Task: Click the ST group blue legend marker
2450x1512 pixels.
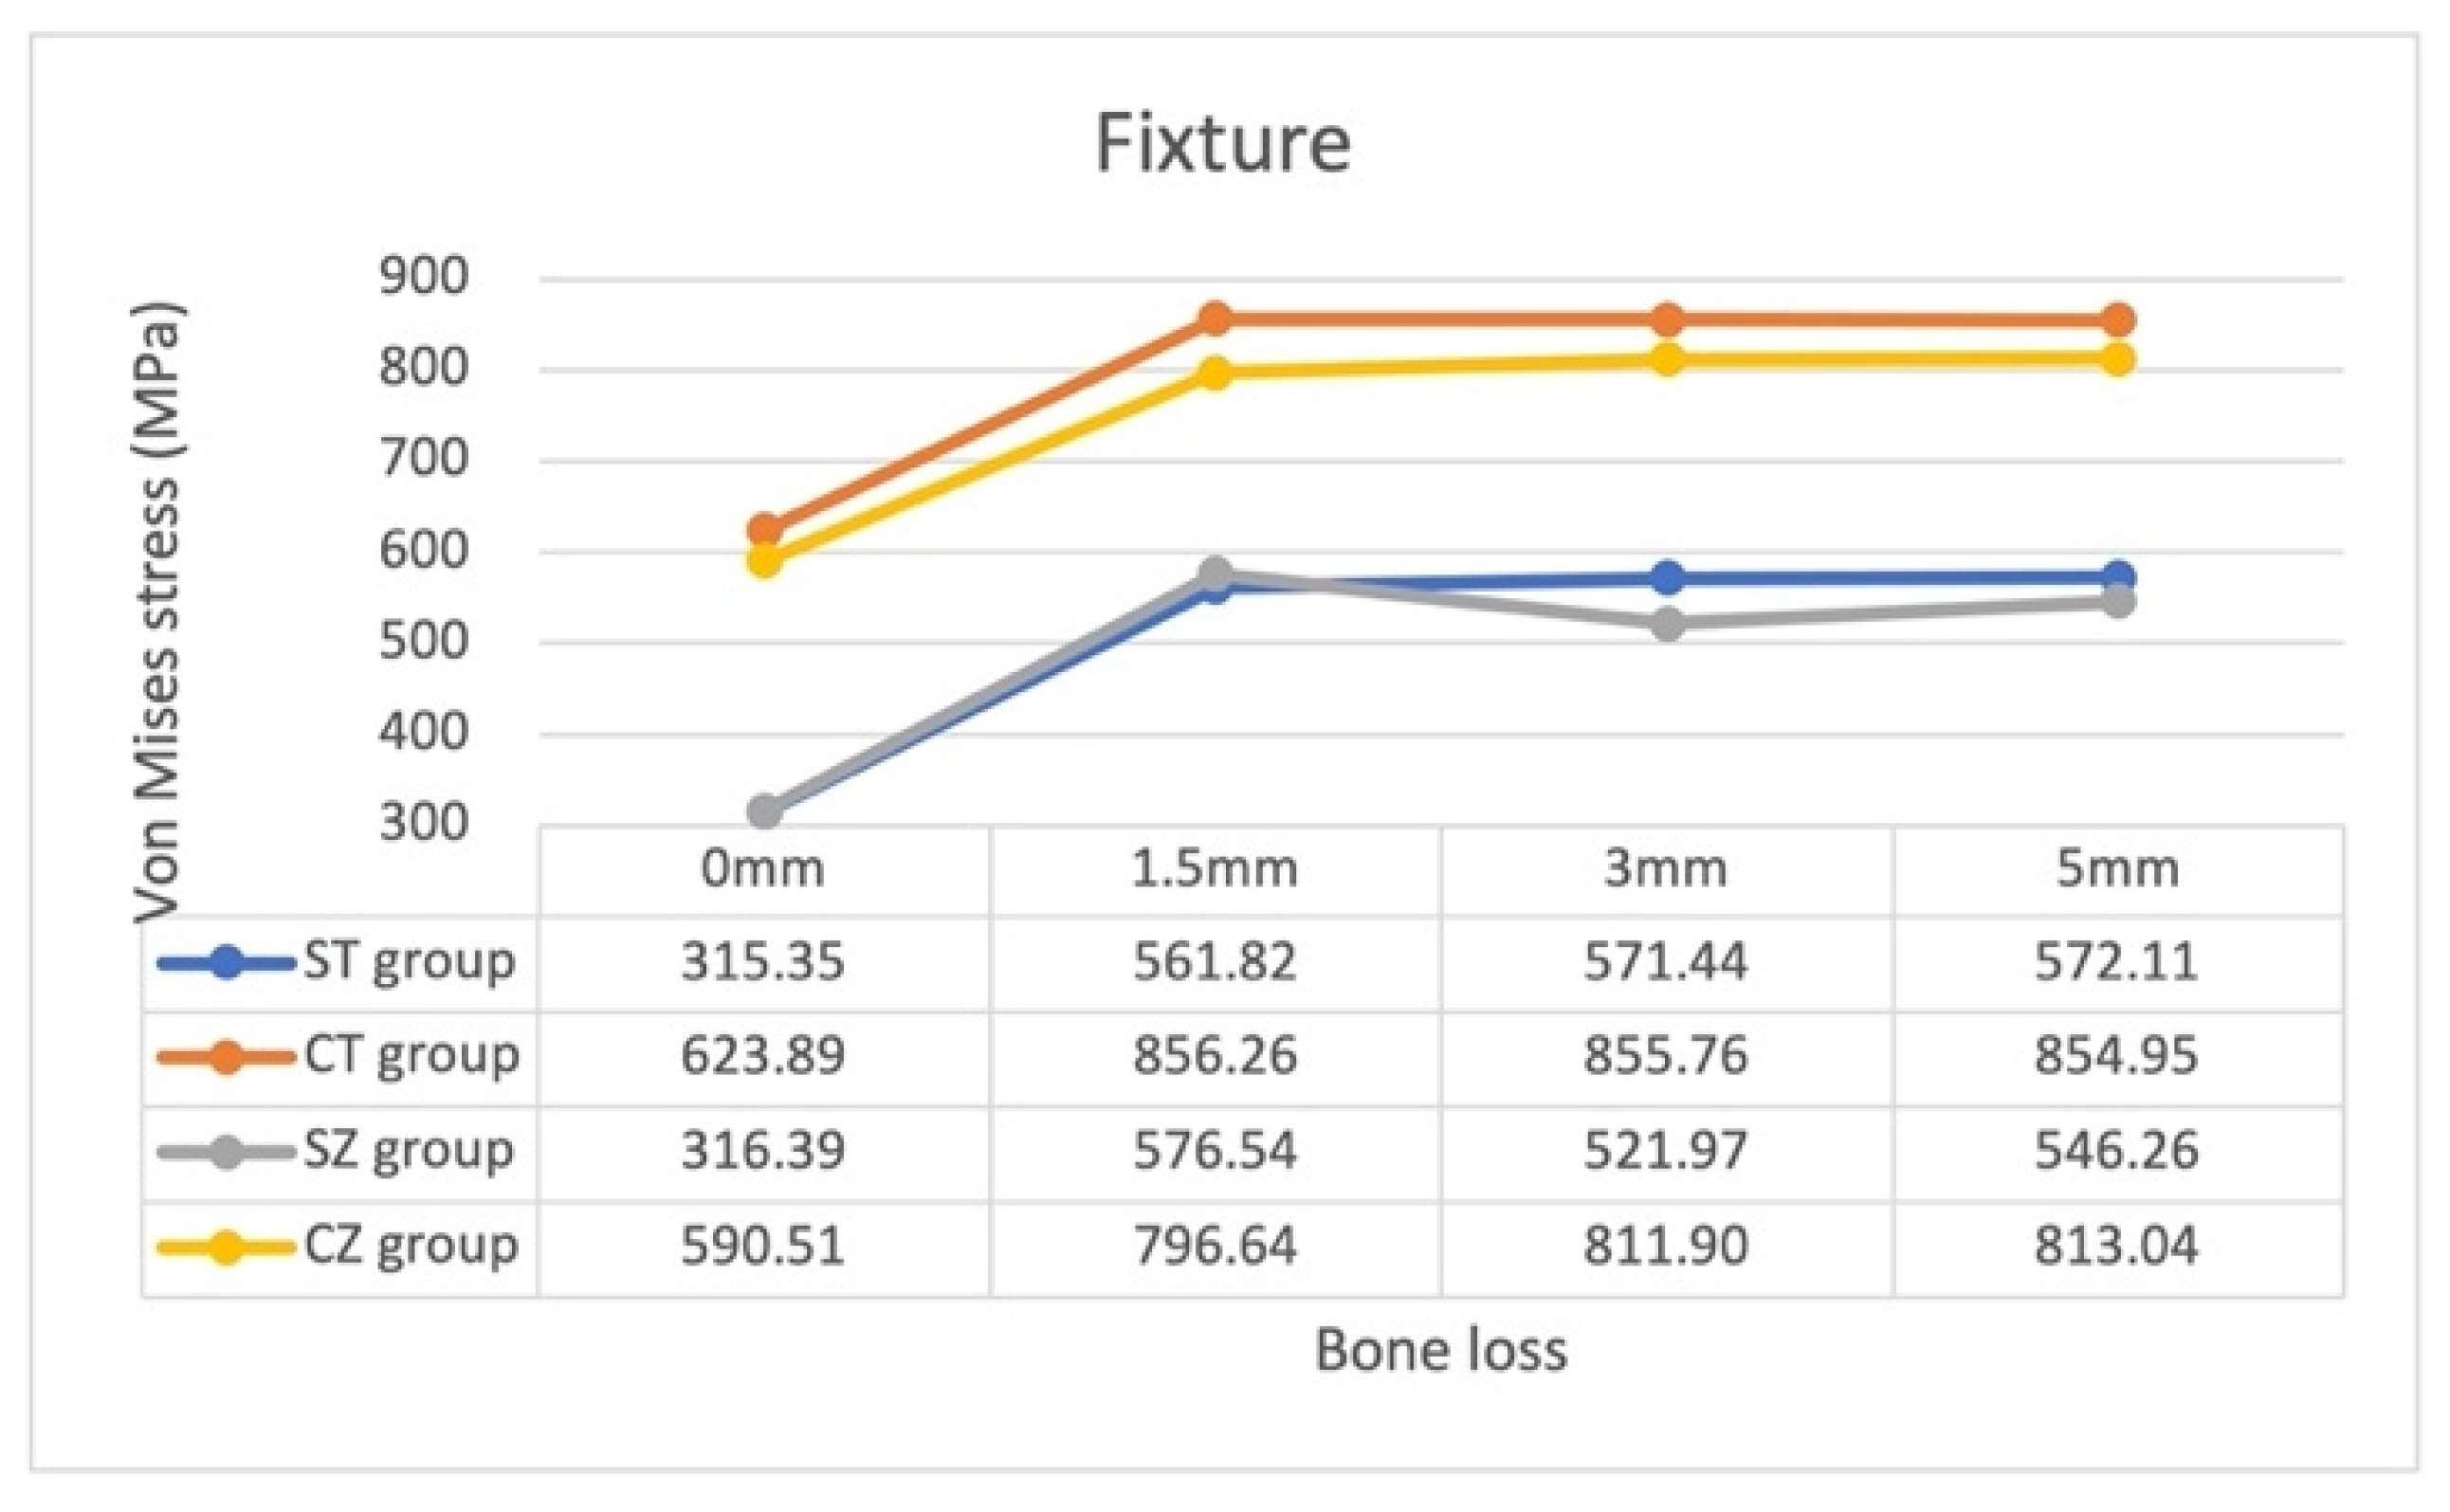Action: [227, 962]
